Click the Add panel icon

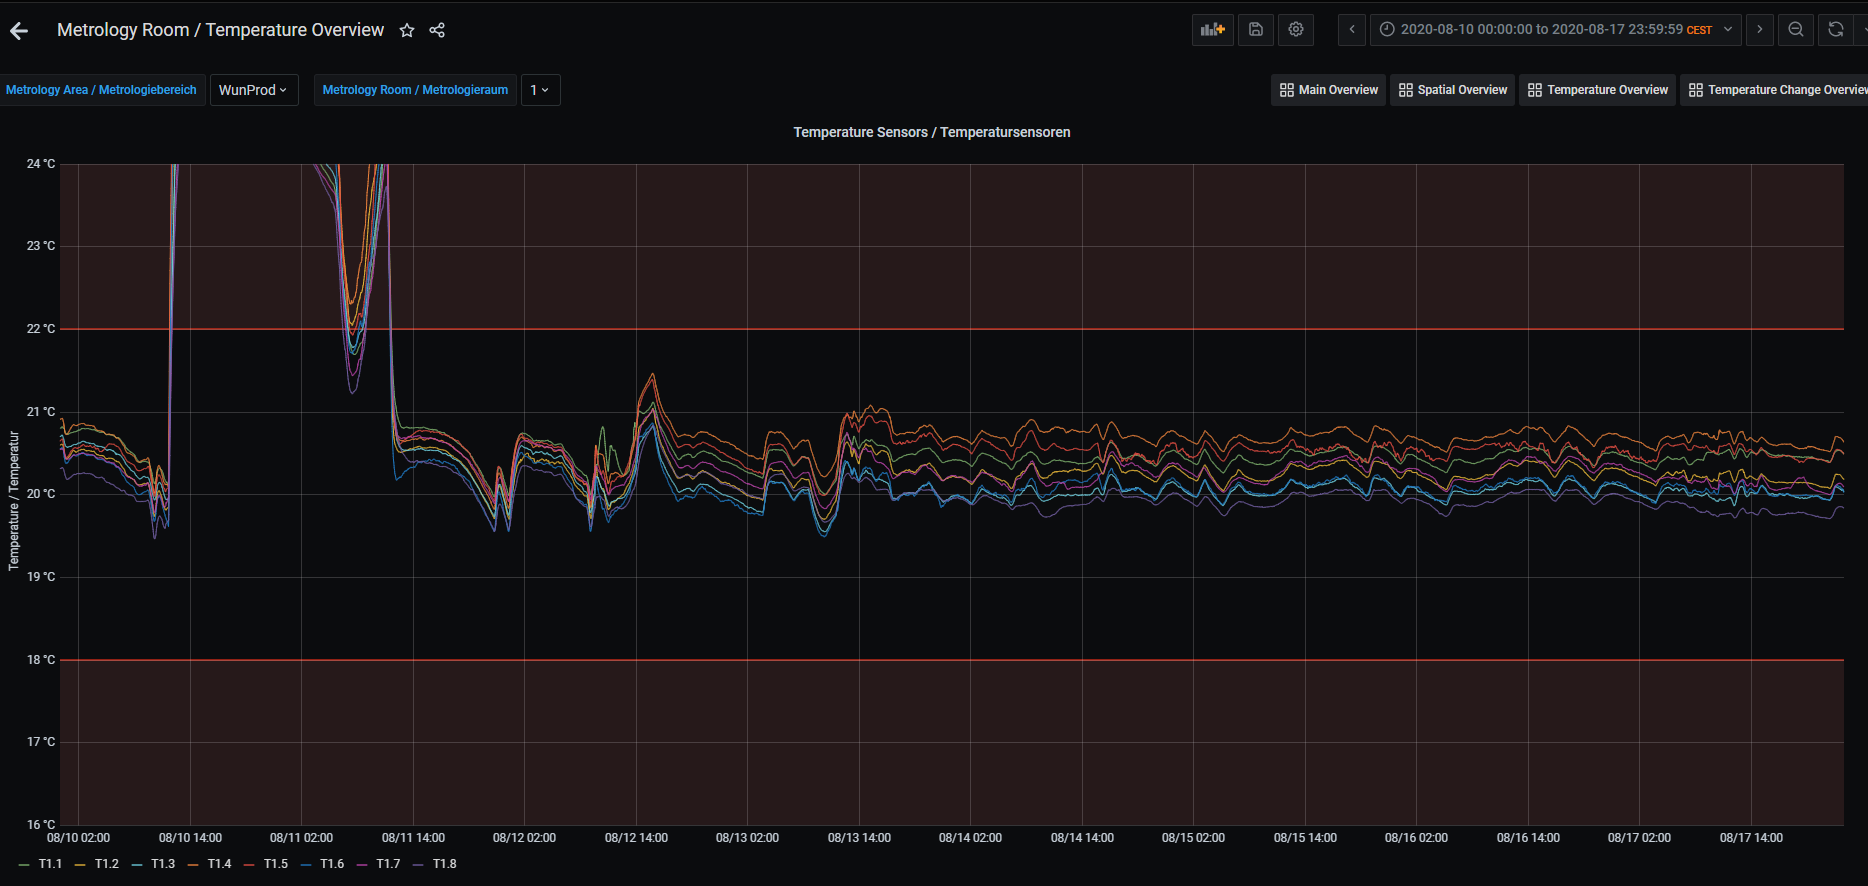point(1212,30)
